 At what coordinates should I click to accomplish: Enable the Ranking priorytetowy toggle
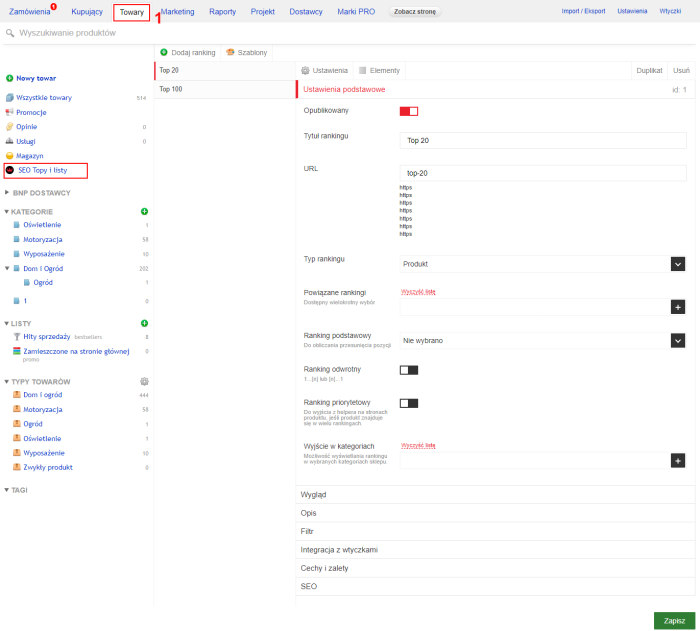408,403
